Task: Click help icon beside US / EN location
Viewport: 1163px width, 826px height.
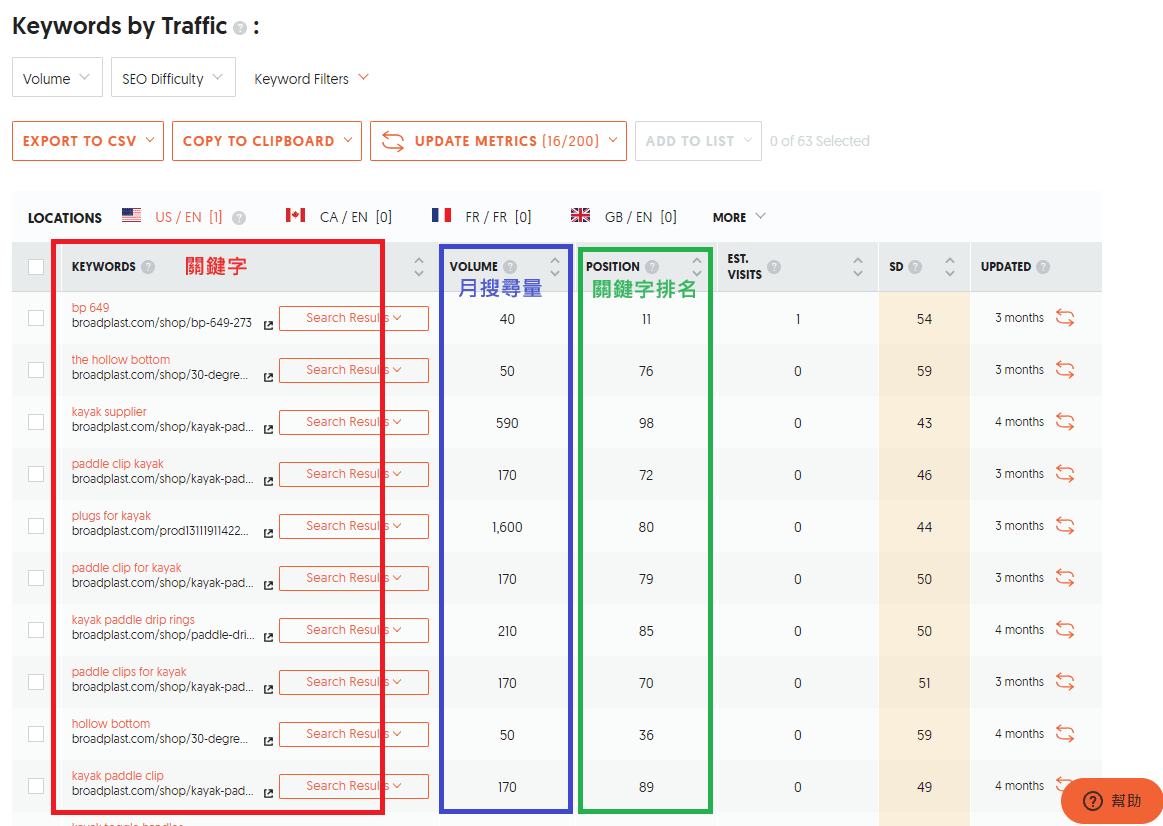Action: (x=239, y=218)
